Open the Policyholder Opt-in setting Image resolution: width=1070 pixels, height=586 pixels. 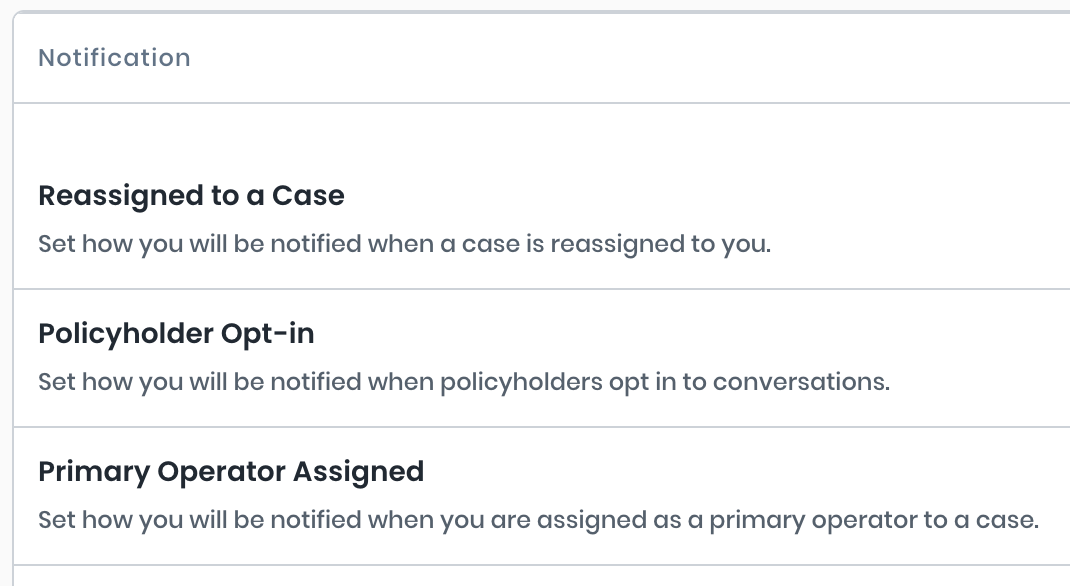[176, 334]
